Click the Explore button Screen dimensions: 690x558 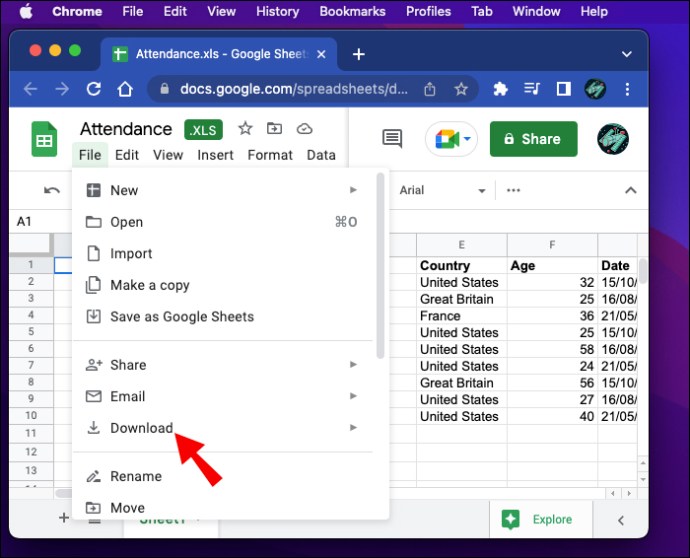point(540,519)
